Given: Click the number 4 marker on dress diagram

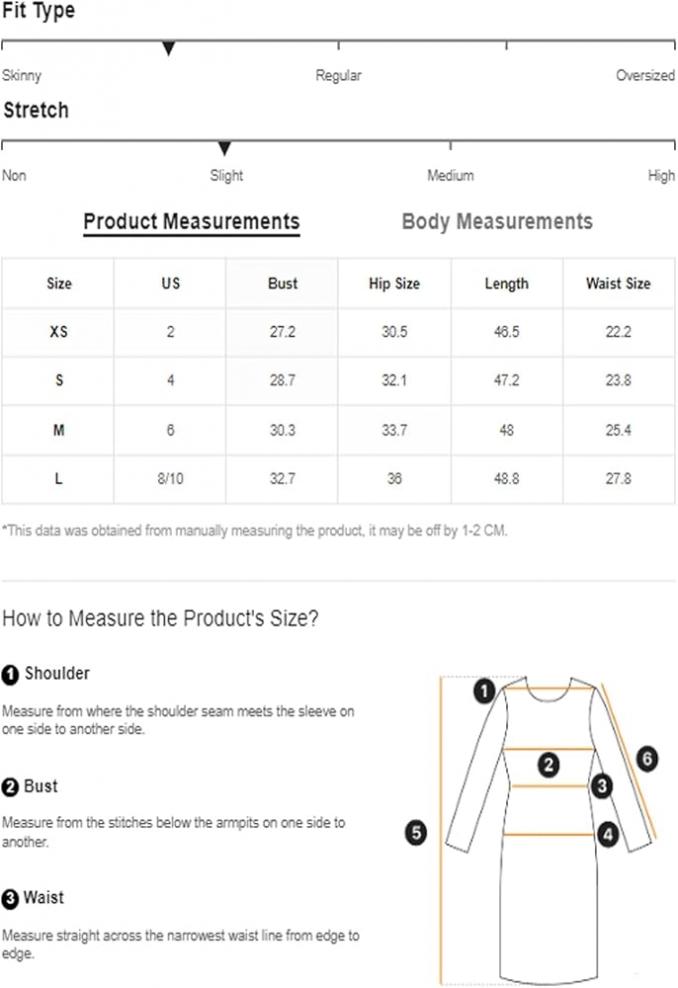Looking at the screenshot, I should pyautogui.click(x=607, y=835).
